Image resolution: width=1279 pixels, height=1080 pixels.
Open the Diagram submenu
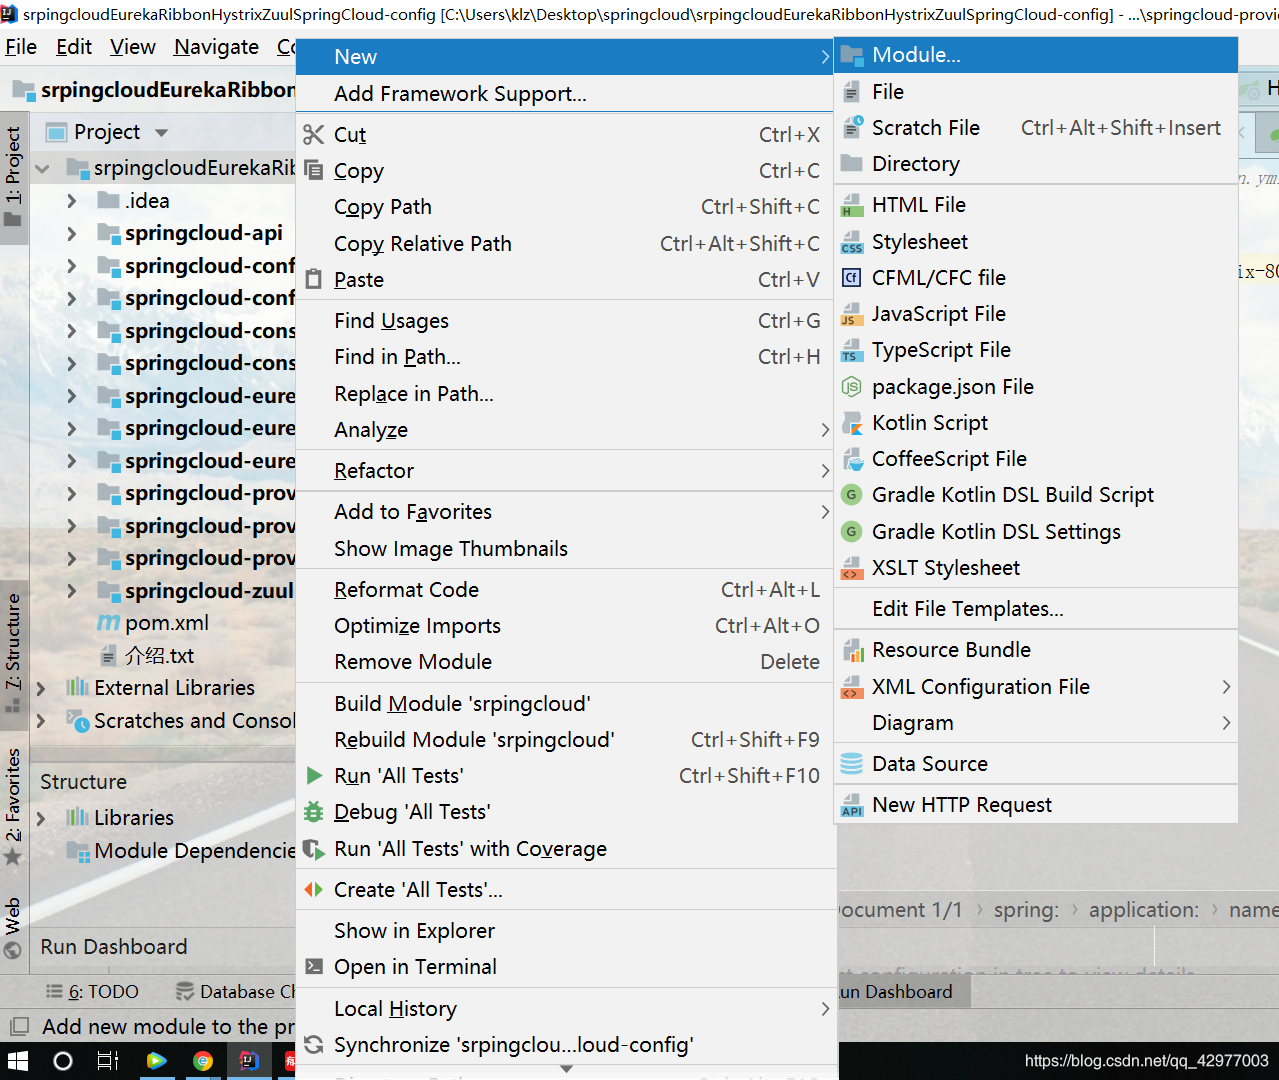tap(1036, 723)
